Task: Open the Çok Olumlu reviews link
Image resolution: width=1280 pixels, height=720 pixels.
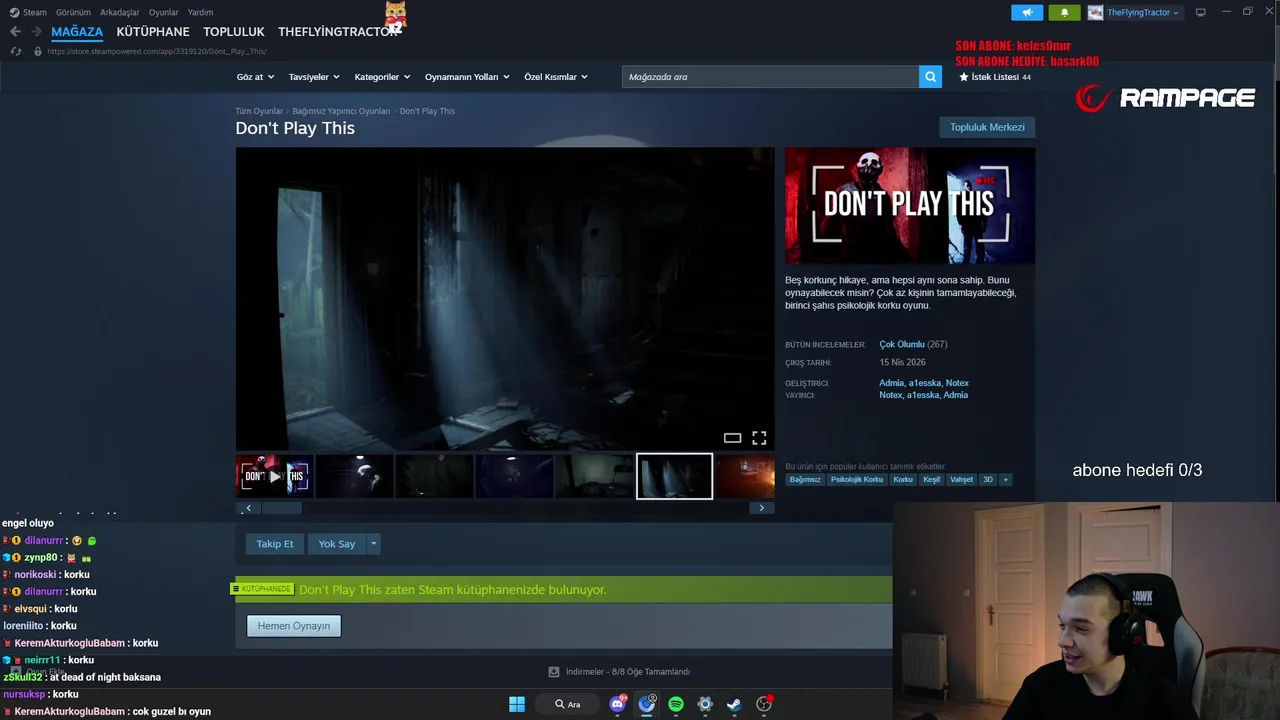Action: [902, 344]
